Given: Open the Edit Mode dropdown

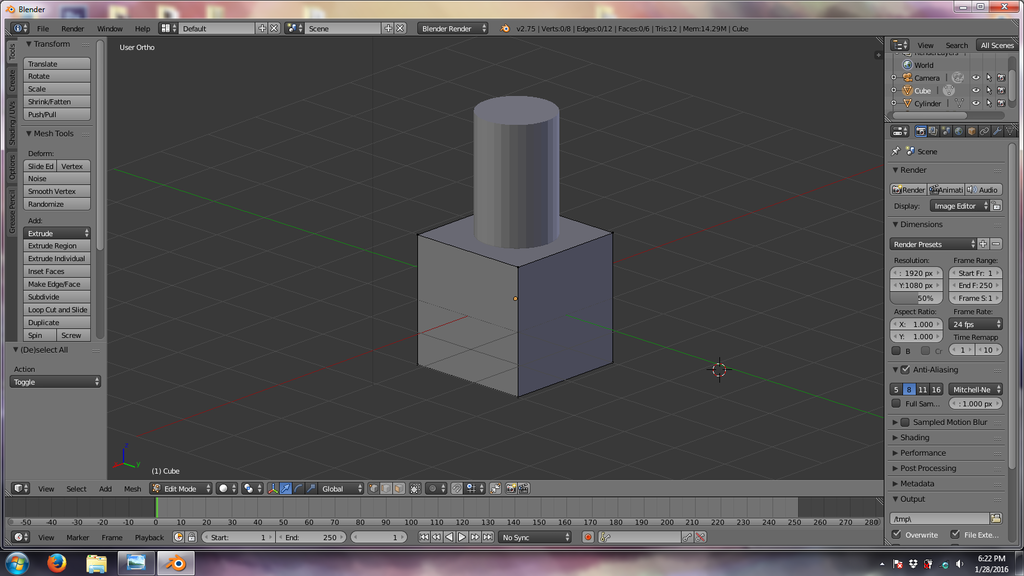Looking at the screenshot, I should tap(181, 489).
